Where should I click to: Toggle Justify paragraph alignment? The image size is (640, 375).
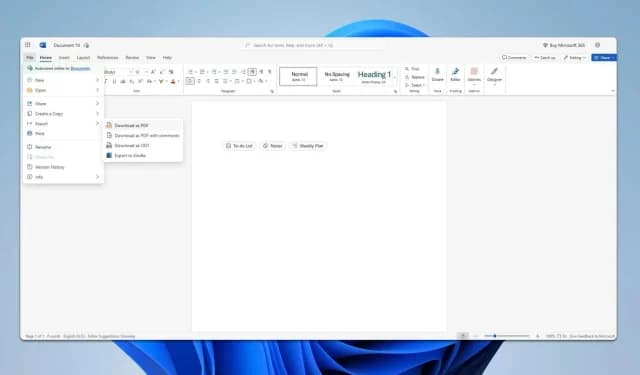click(216, 81)
